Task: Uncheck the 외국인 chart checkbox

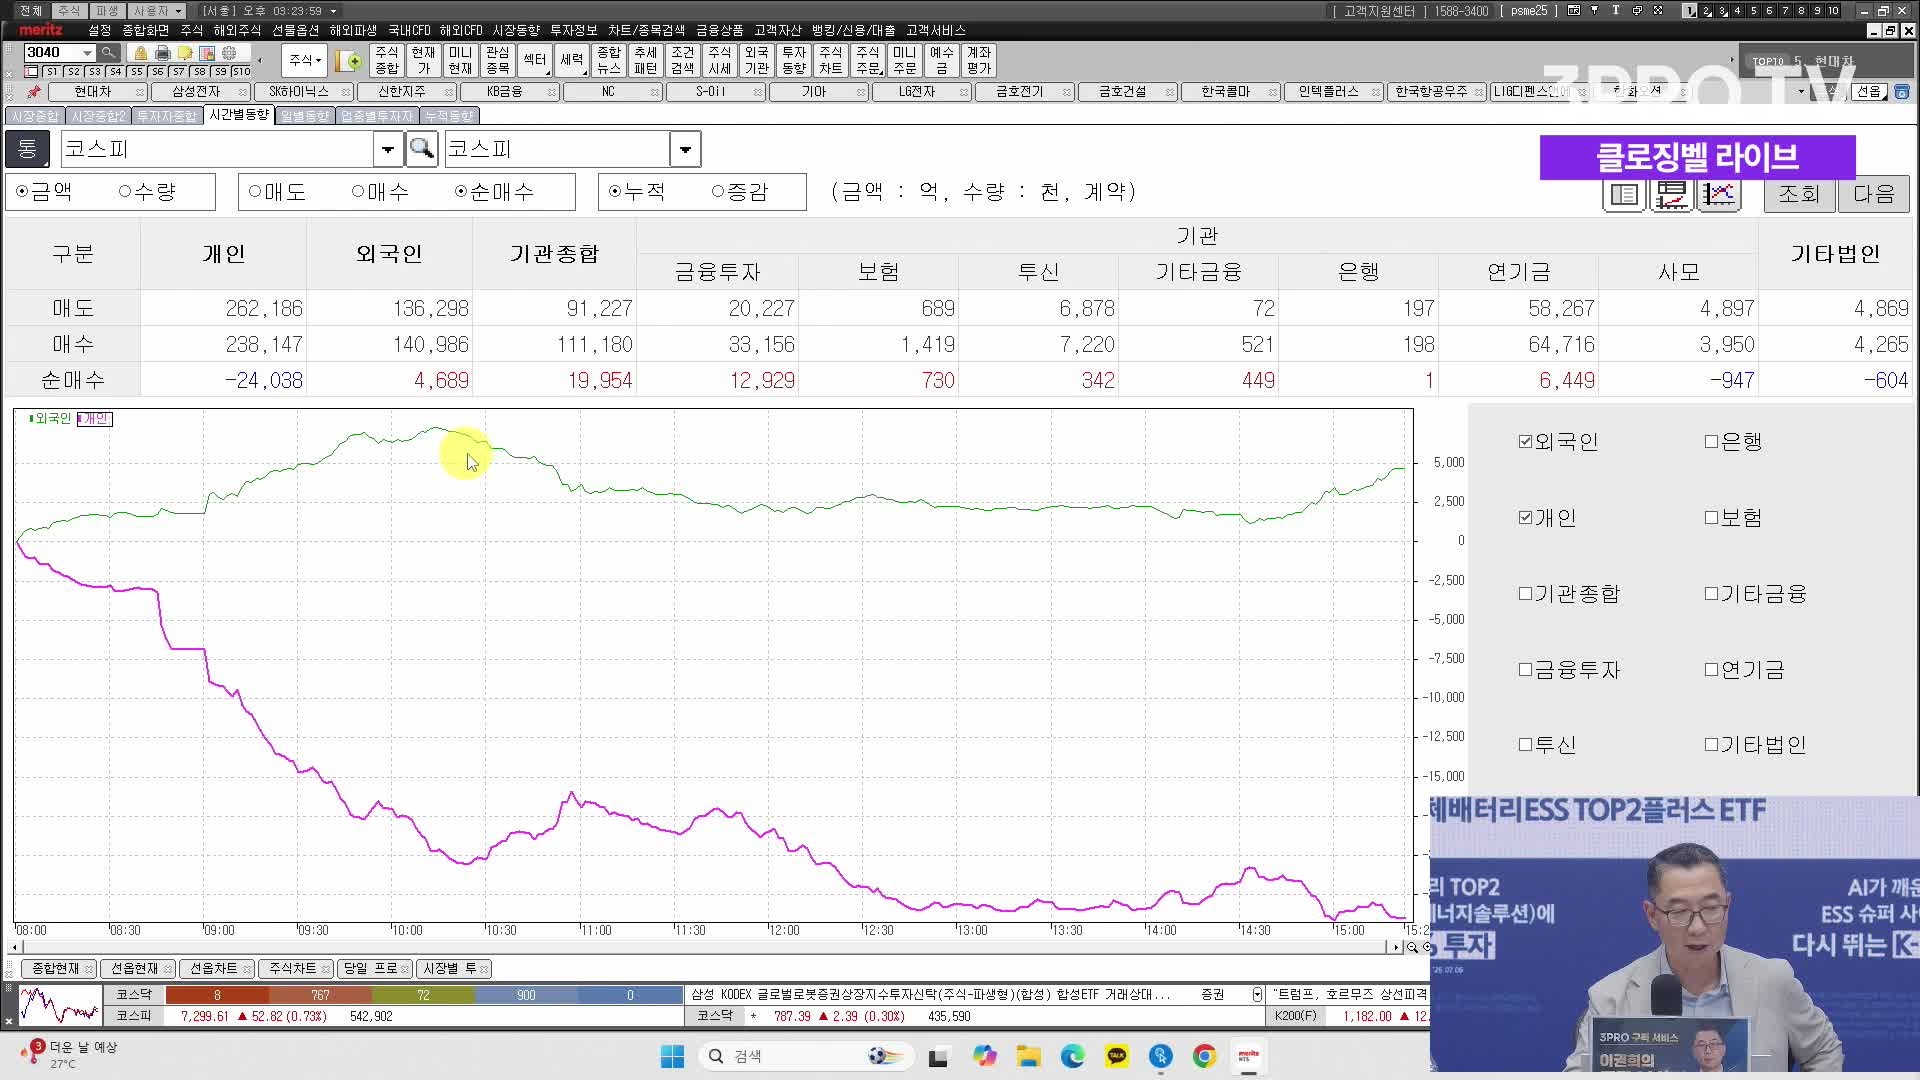Action: point(1525,442)
